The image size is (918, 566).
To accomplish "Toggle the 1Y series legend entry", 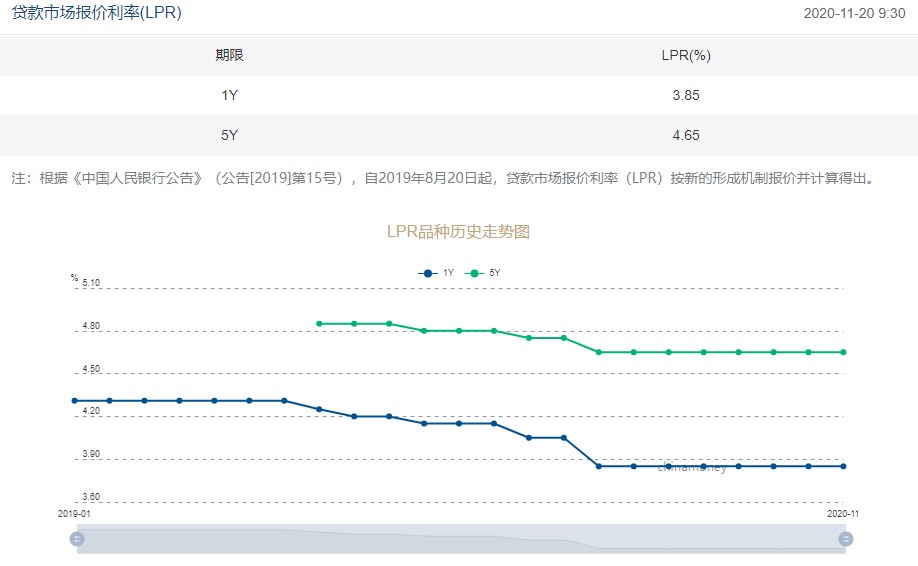I will click(x=436, y=273).
